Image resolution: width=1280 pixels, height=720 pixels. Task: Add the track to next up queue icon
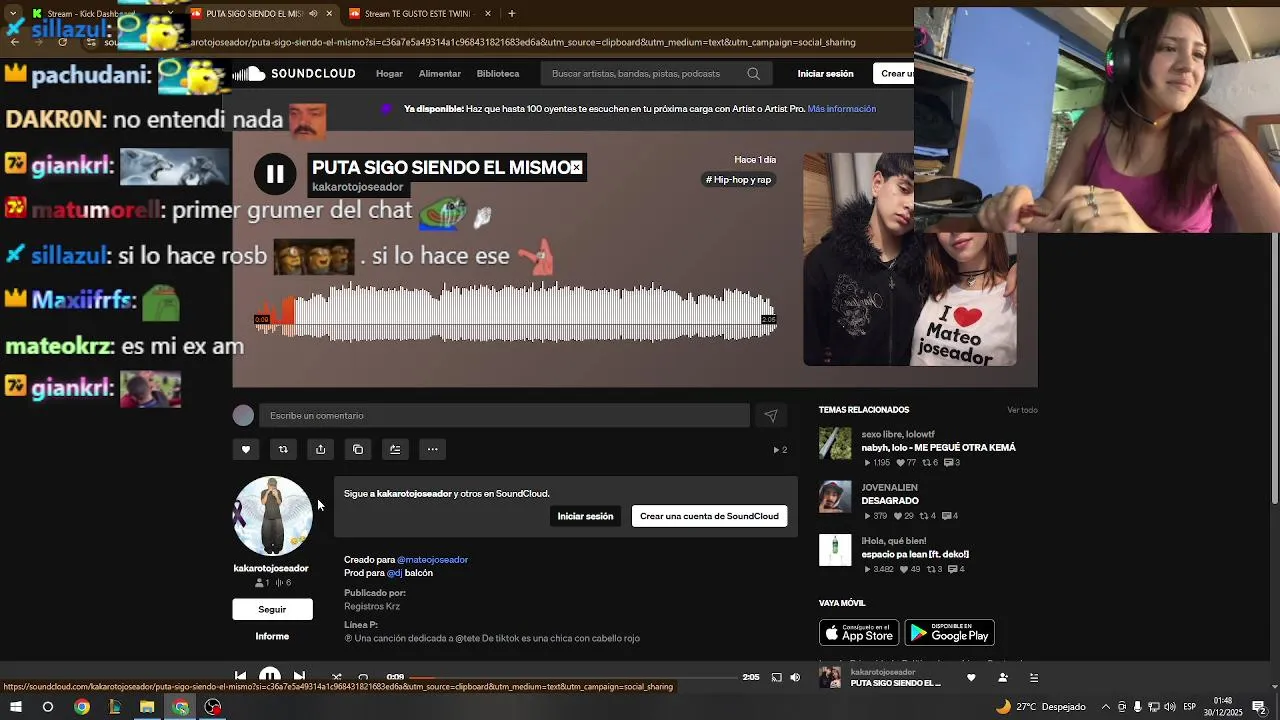(x=395, y=450)
